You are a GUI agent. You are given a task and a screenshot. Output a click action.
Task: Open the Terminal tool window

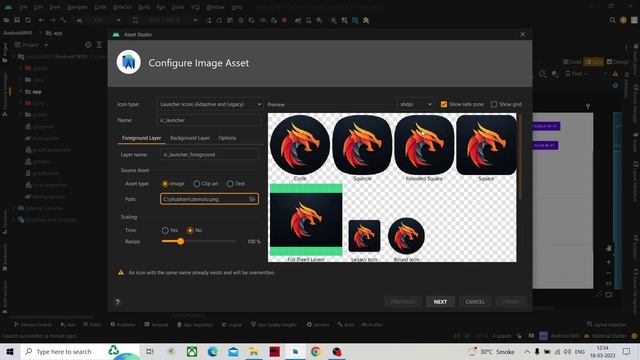coord(156,325)
